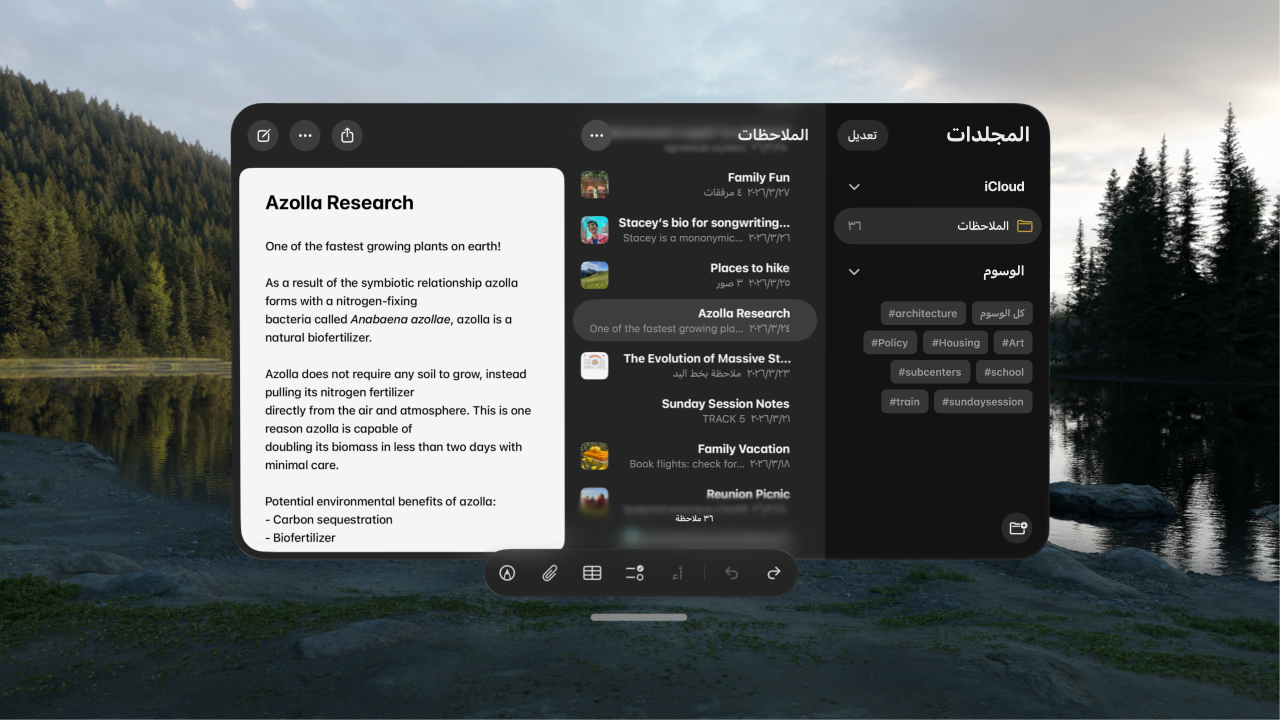Add a checklist to the note
The image size is (1282, 721).
(x=634, y=573)
